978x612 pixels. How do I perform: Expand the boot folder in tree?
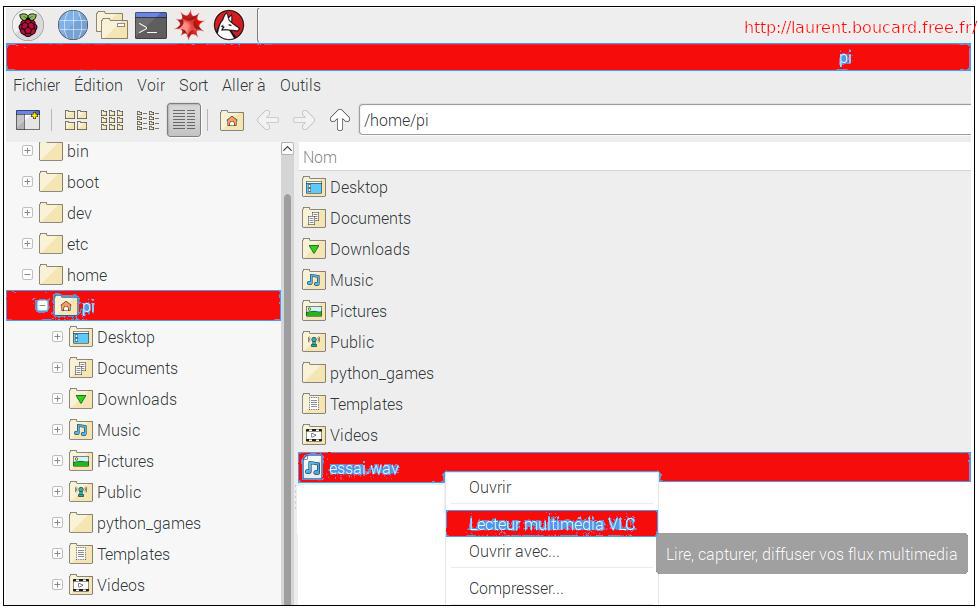[x=27, y=182]
